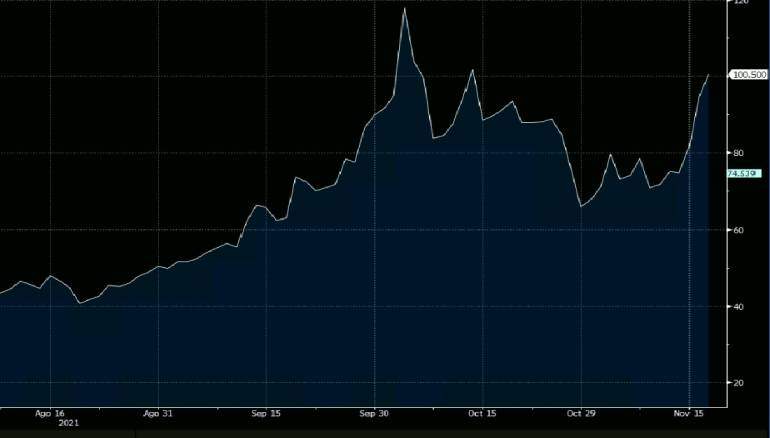Select the Ago 31 date label
The height and width of the screenshot is (438, 770).
(158, 413)
